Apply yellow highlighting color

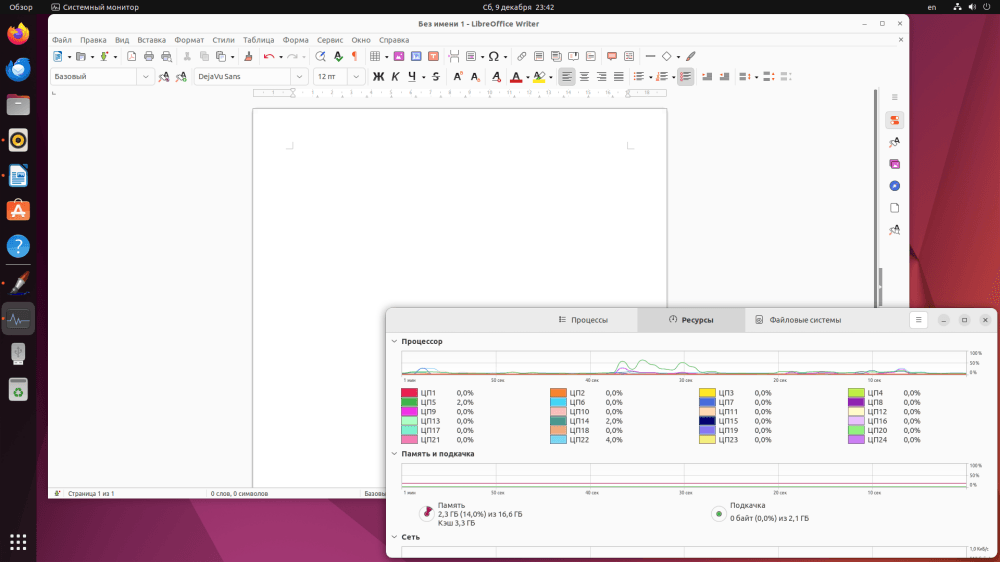tap(539, 77)
